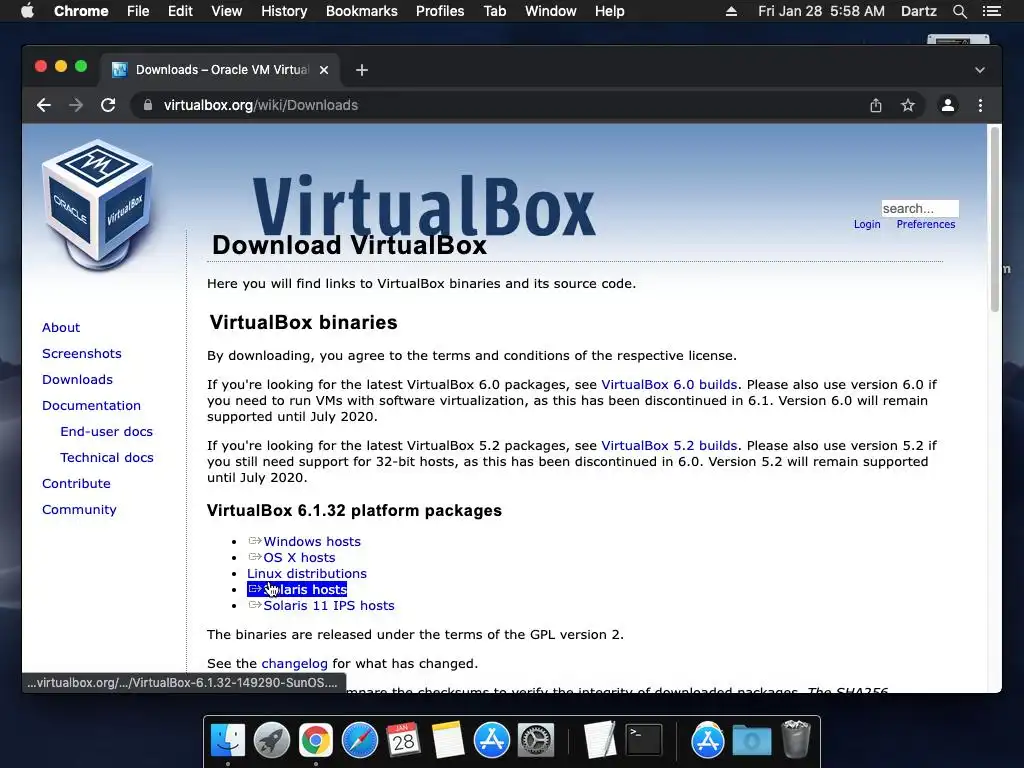
Task: Open the Window menu
Action: point(551,11)
